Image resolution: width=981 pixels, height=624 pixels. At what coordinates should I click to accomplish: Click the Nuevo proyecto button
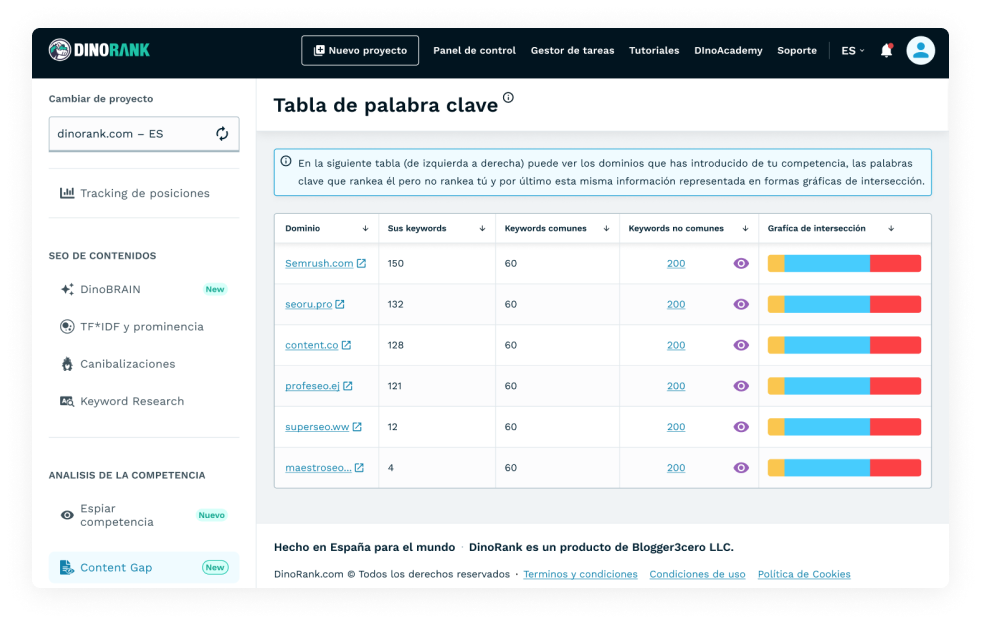[360, 51]
